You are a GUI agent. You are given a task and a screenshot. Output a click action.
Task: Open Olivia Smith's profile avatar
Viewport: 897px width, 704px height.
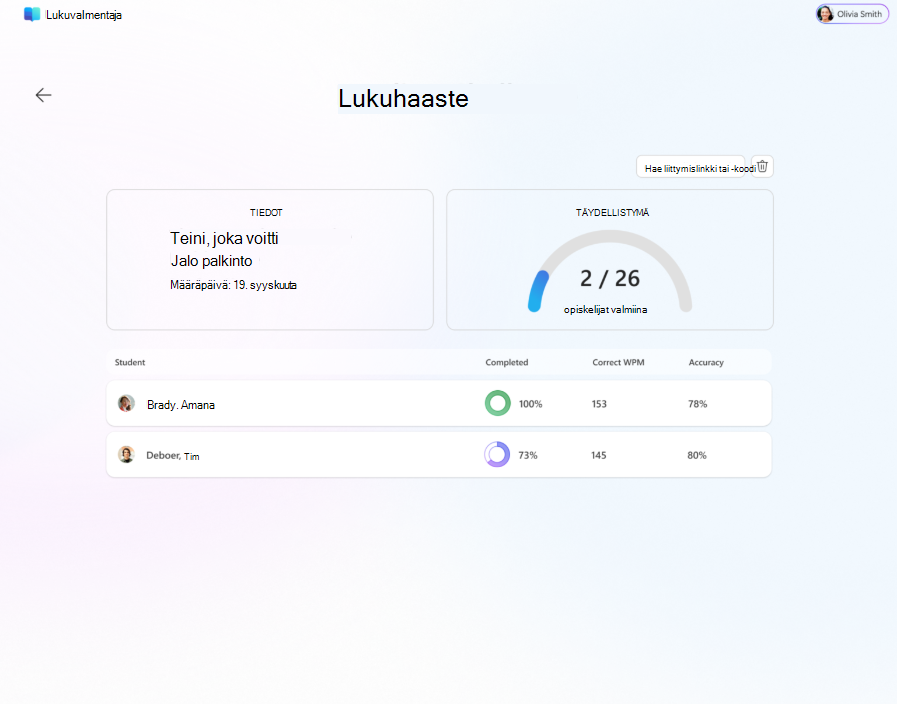click(825, 14)
